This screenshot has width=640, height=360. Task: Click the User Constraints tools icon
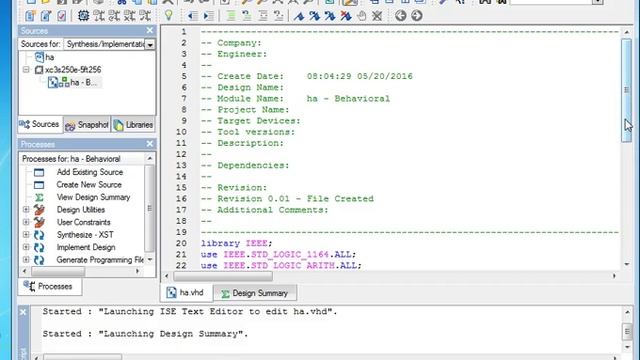point(39,222)
